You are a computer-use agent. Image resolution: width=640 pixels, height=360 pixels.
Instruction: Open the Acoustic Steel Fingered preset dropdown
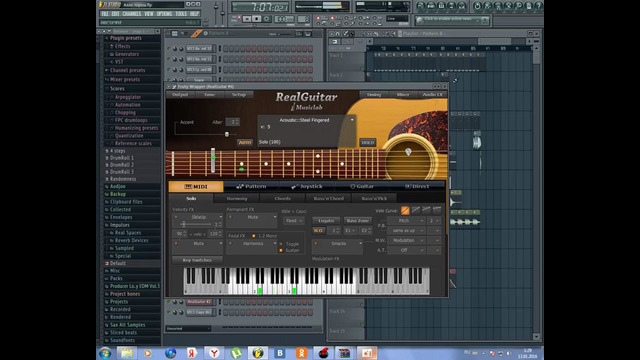(x=352, y=120)
